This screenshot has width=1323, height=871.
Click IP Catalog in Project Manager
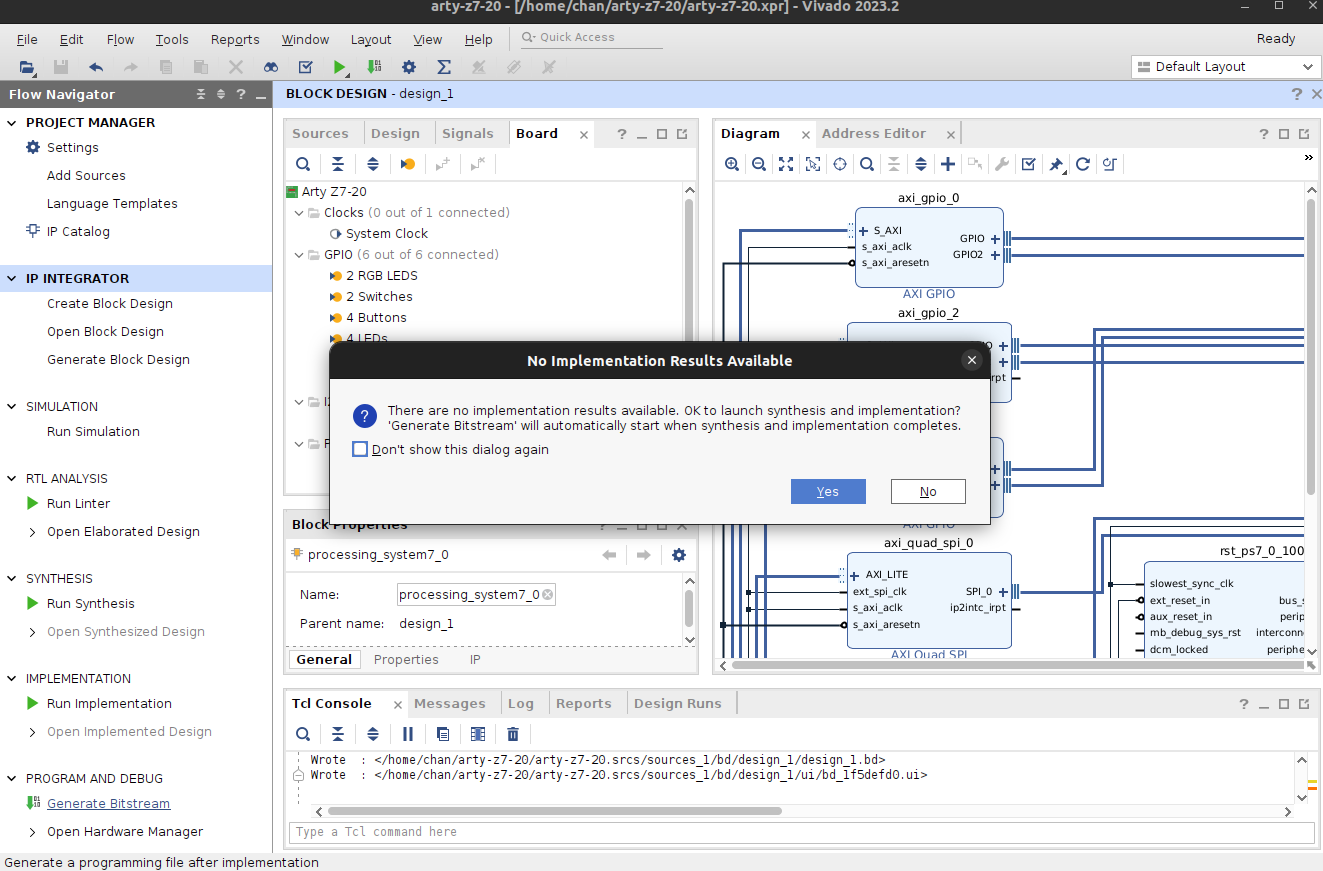tap(78, 232)
